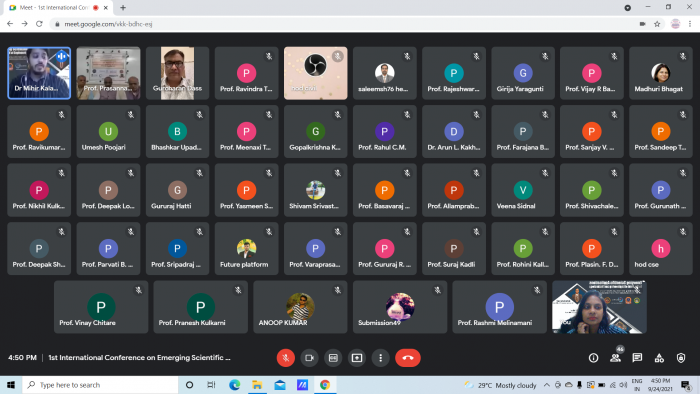The width and height of the screenshot is (700, 394).
Task: Open Chrome's three-dot browser menu
Action: pyautogui.click(x=690, y=24)
